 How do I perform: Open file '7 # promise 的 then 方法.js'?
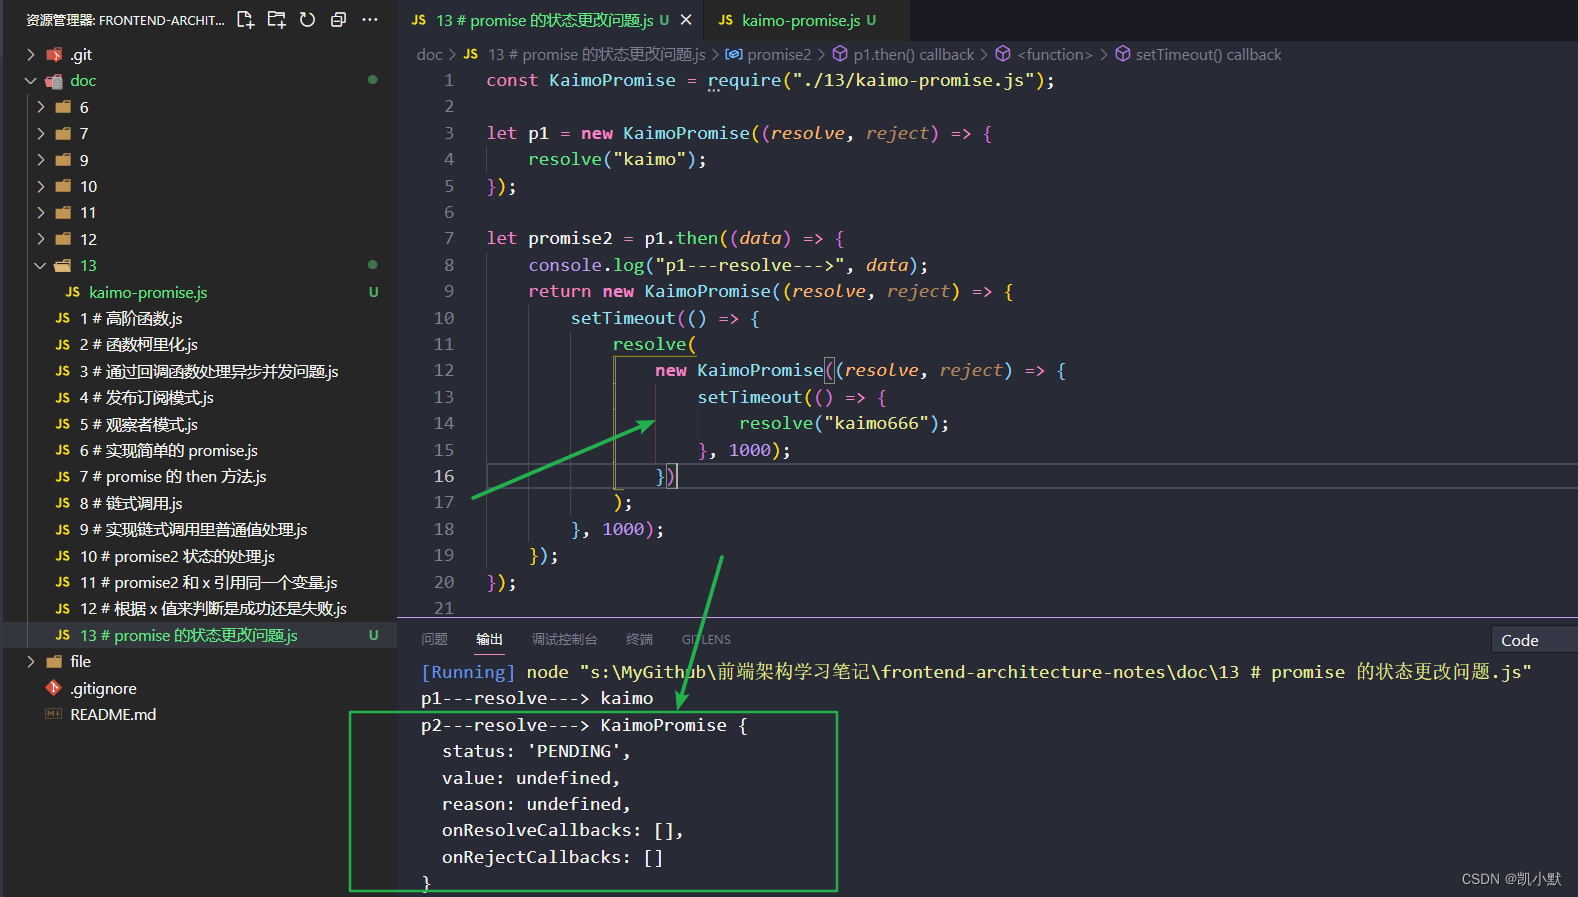(x=173, y=477)
